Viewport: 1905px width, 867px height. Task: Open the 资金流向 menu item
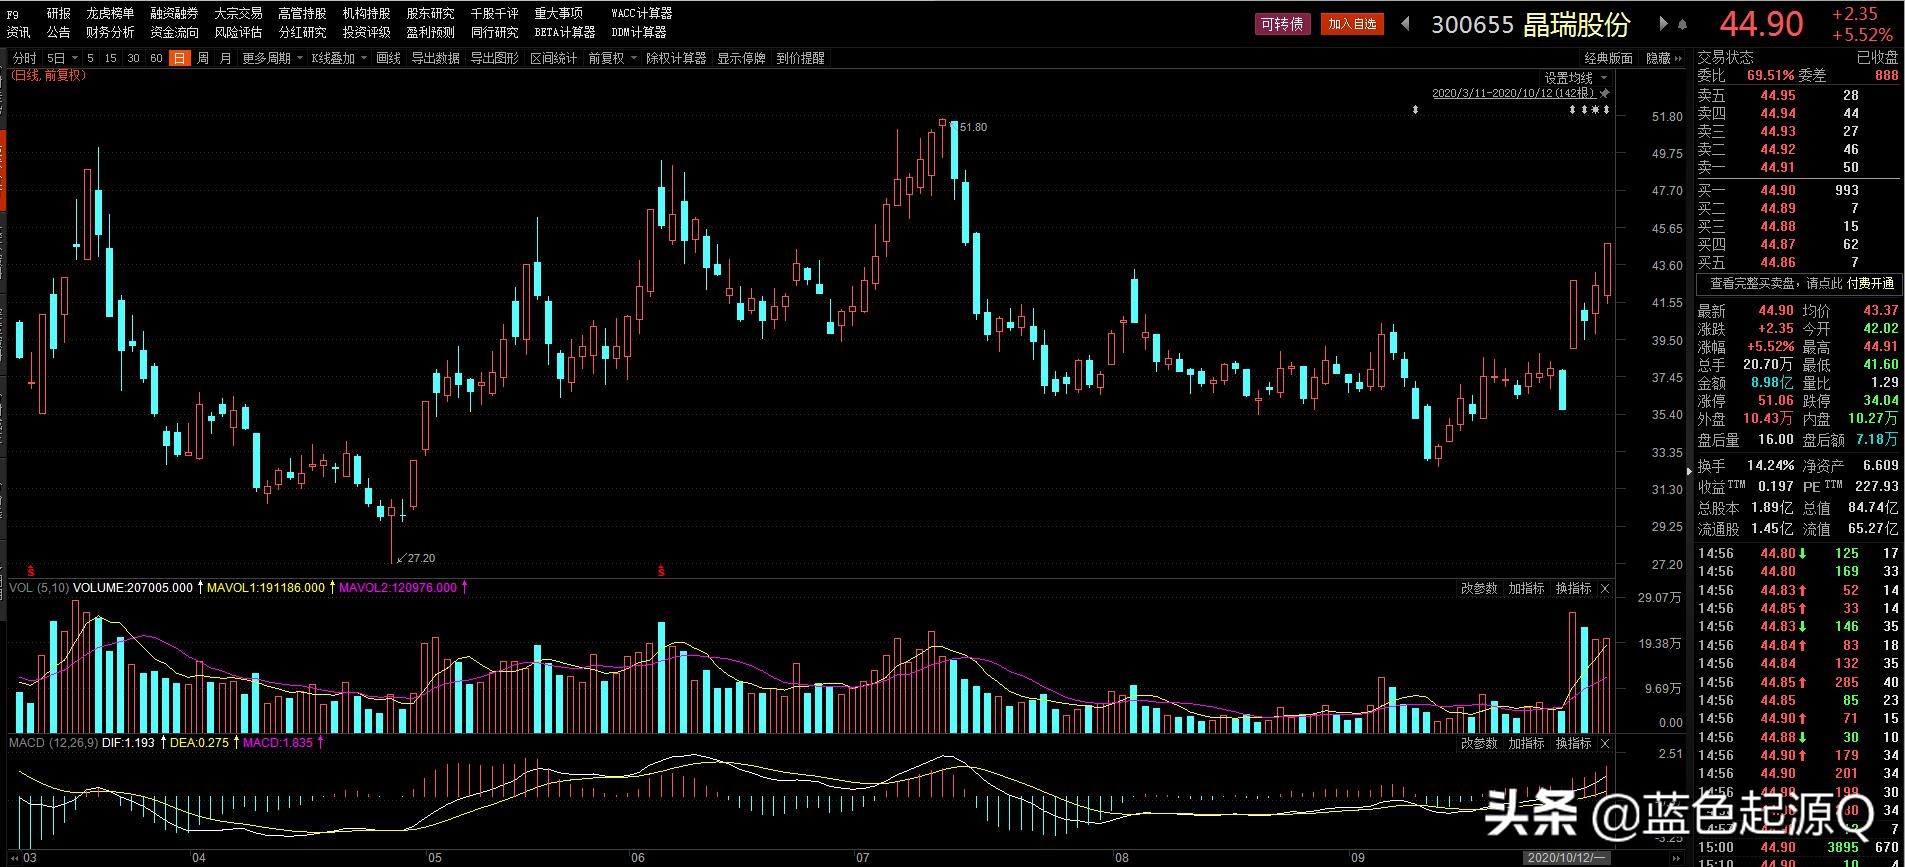coord(174,32)
